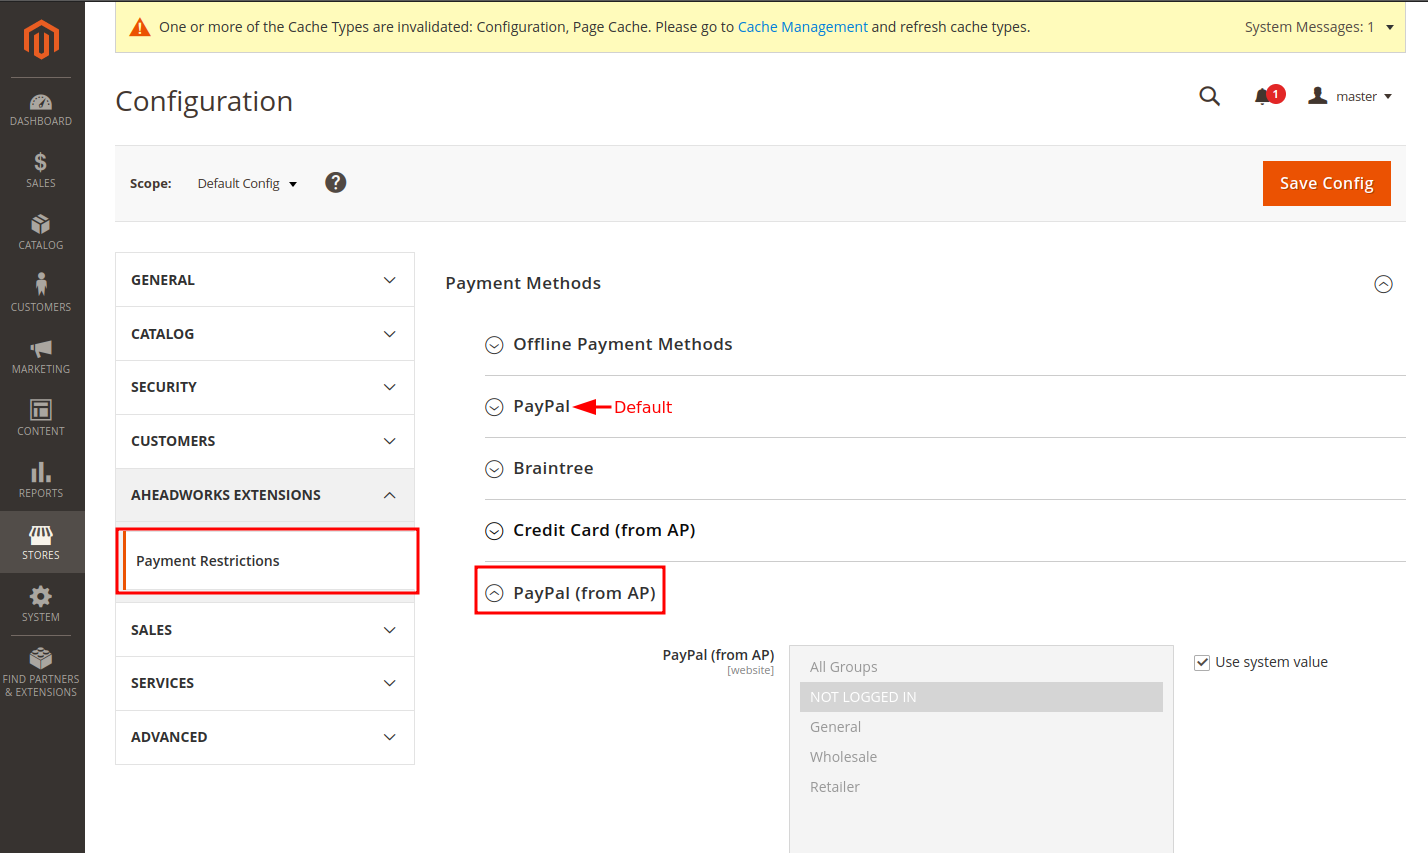
Task: Open Find Partners & Extensions
Action: tap(41, 672)
